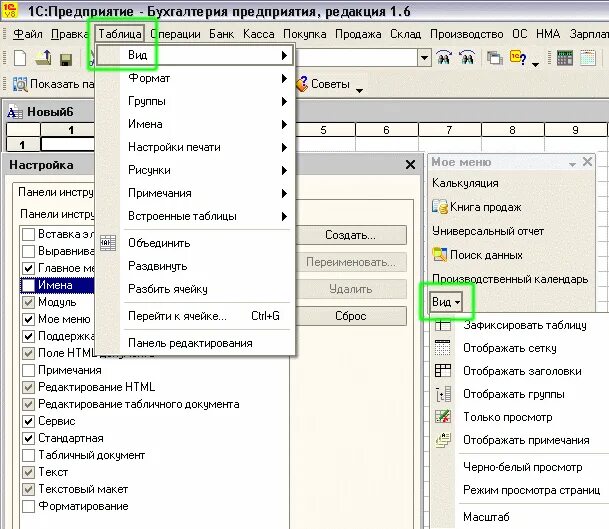Click the Сброс button
The height and width of the screenshot is (529, 609).
point(351,316)
